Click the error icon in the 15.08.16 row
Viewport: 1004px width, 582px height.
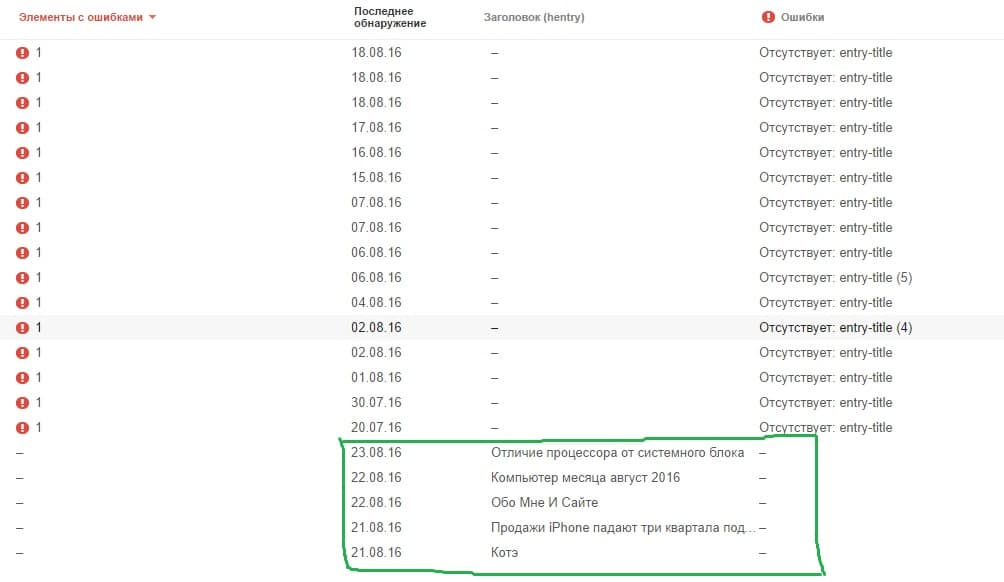point(23,177)
